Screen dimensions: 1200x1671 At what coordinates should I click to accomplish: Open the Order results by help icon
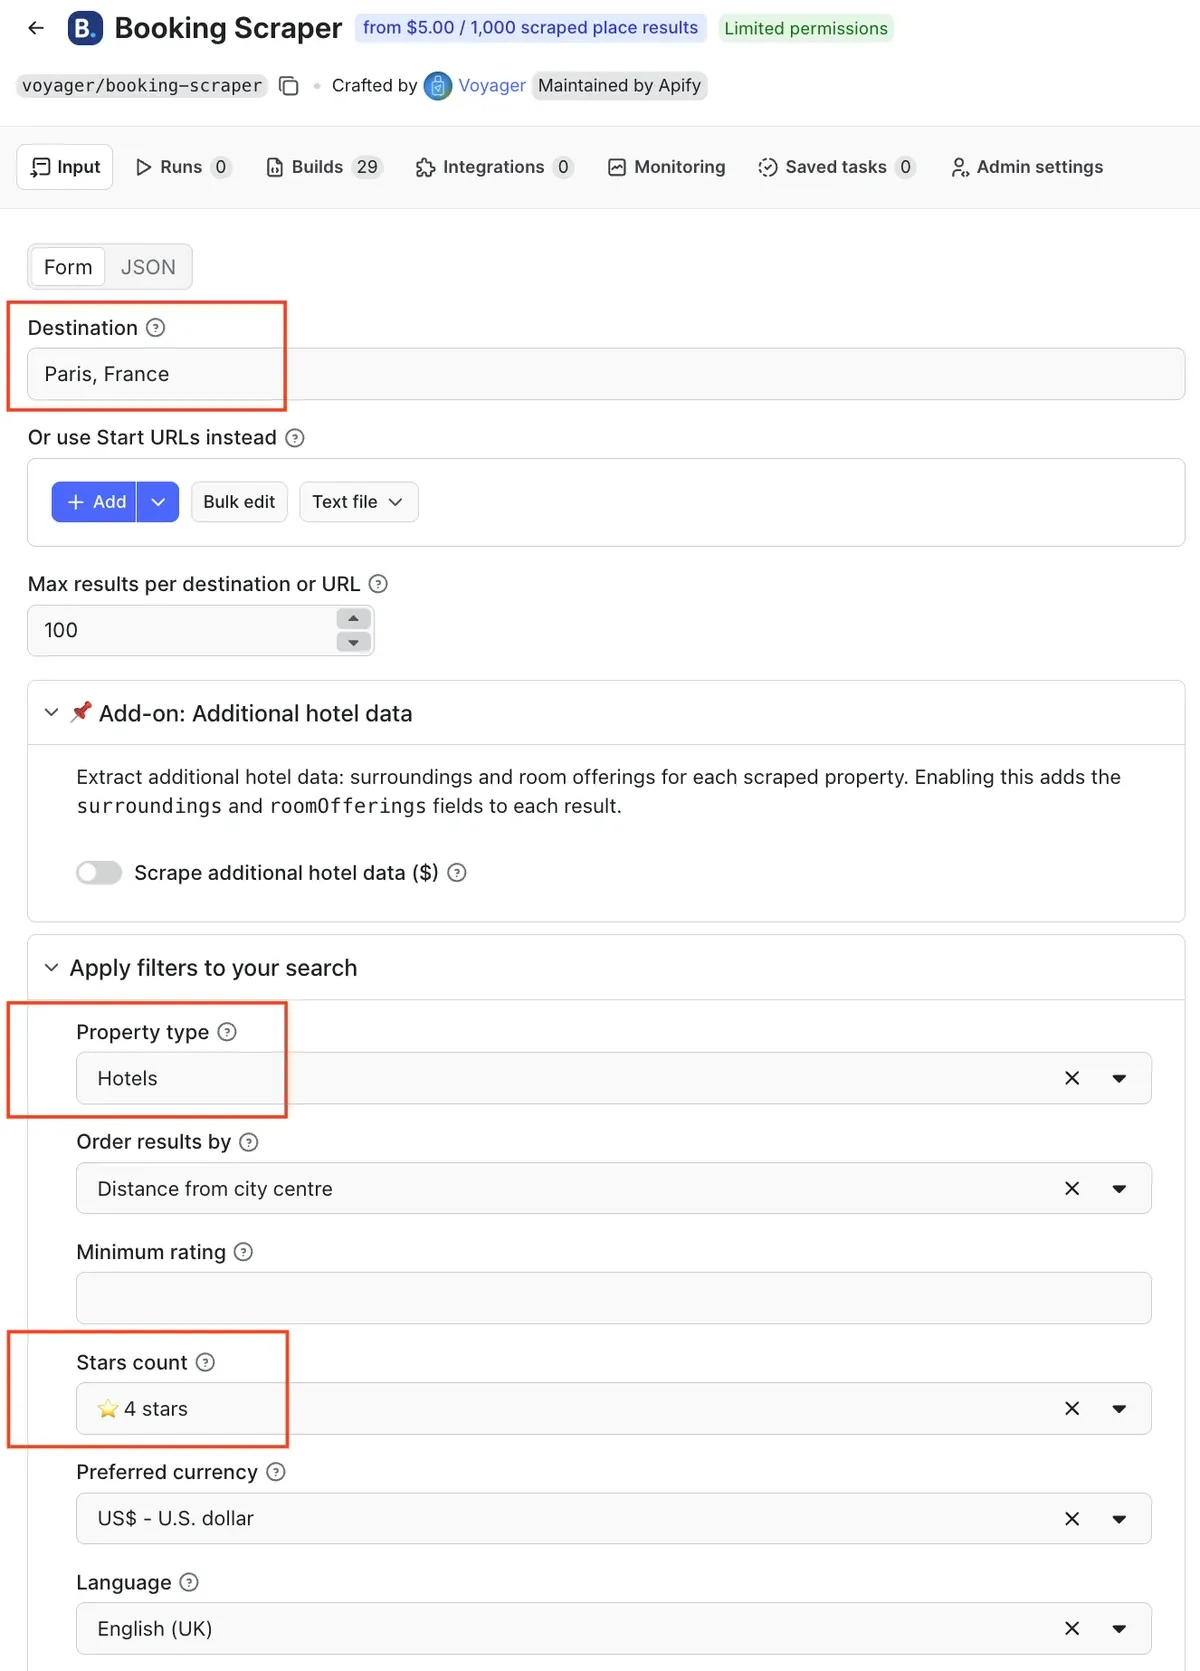coord(249,1142)
